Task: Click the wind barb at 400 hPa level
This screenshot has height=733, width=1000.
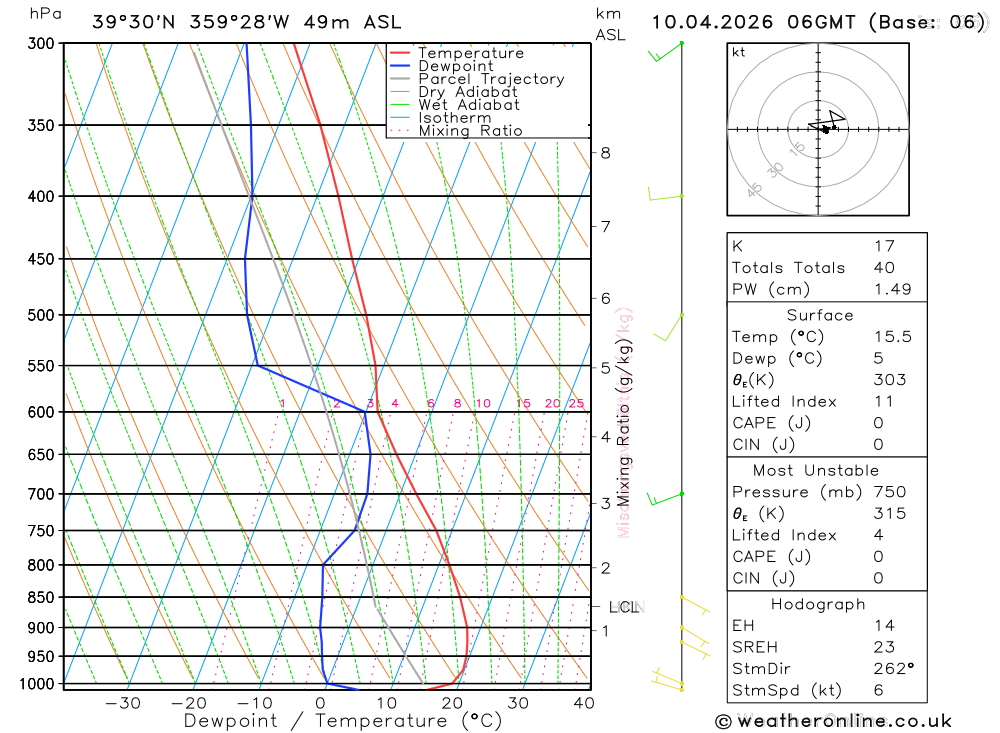Action: point(666,194)
